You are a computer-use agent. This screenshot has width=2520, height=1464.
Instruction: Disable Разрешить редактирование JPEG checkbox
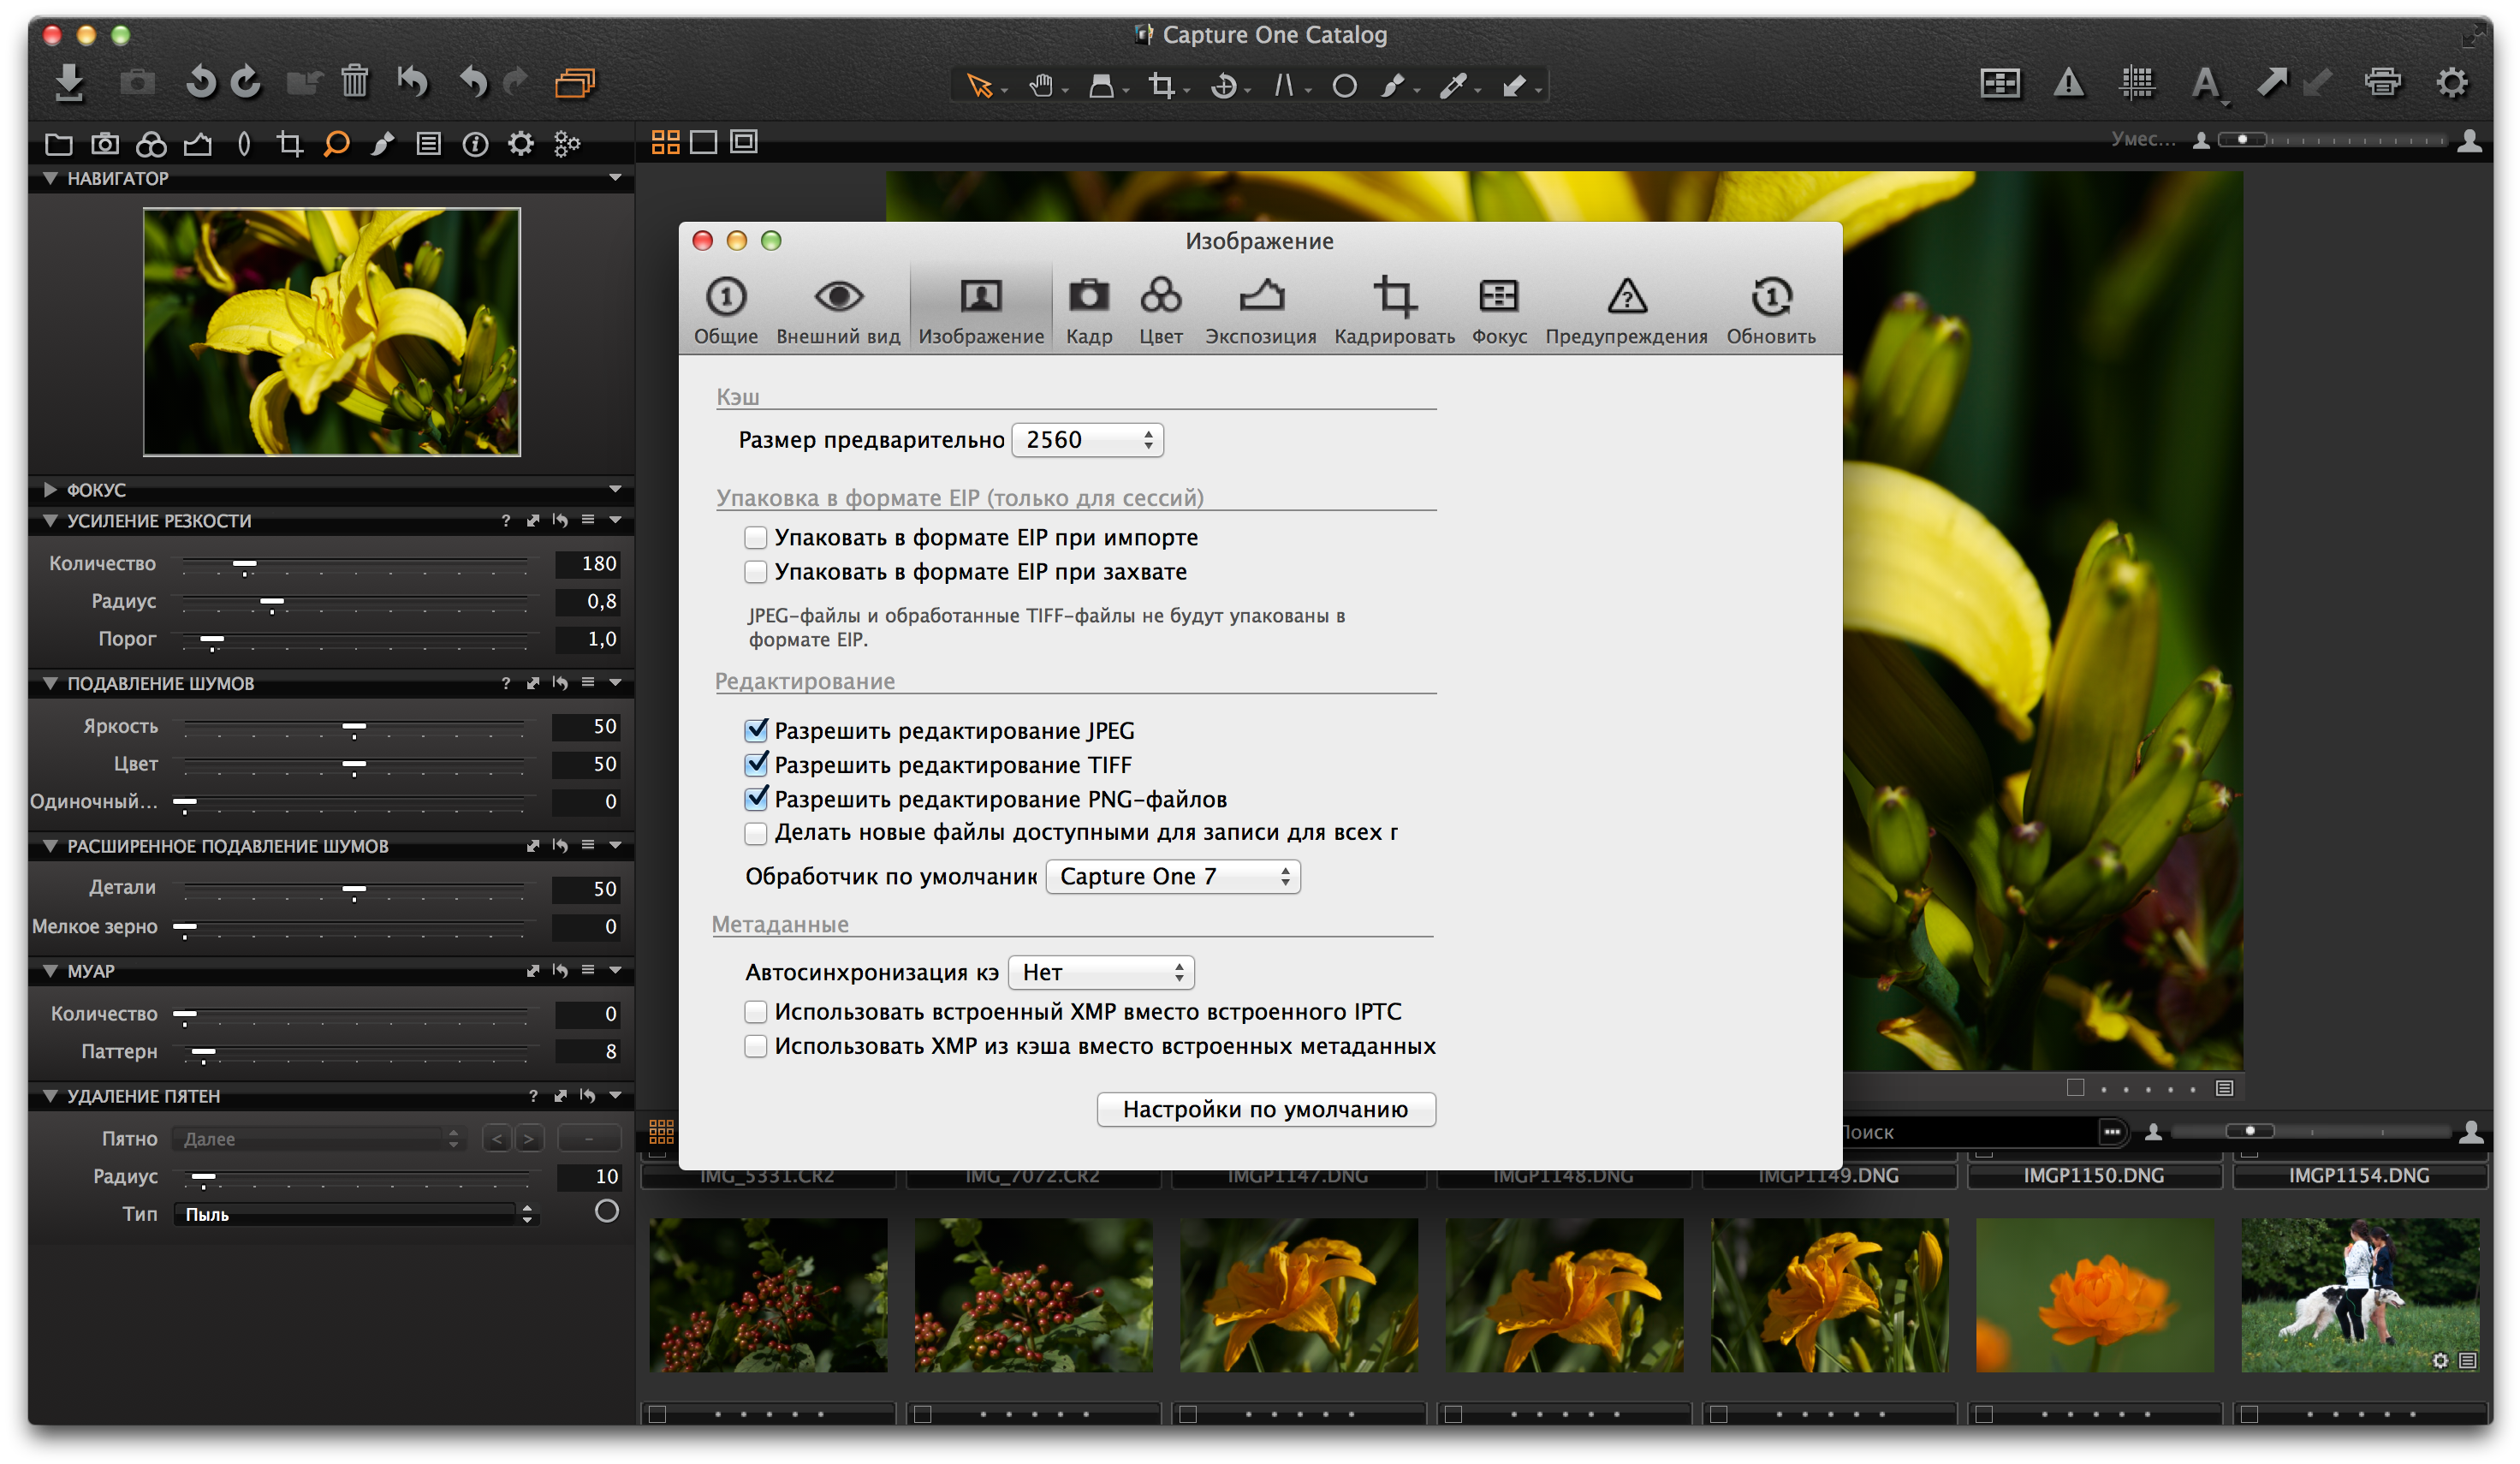coord(756,731)
